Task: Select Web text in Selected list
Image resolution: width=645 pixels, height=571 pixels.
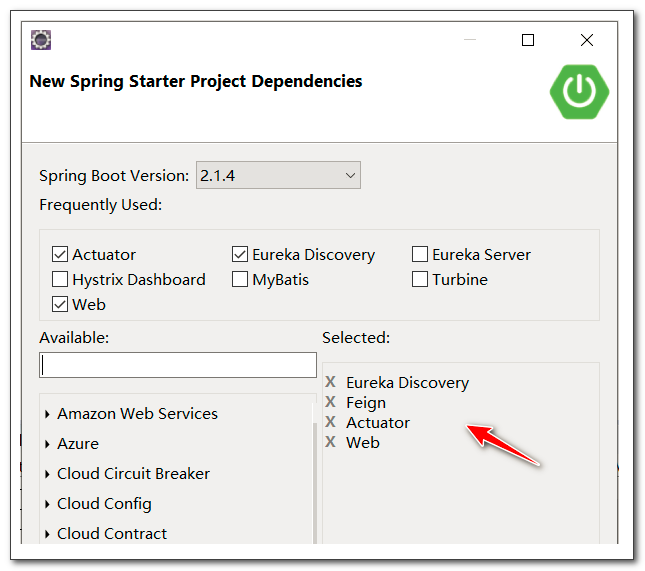Action: point(363,443)
